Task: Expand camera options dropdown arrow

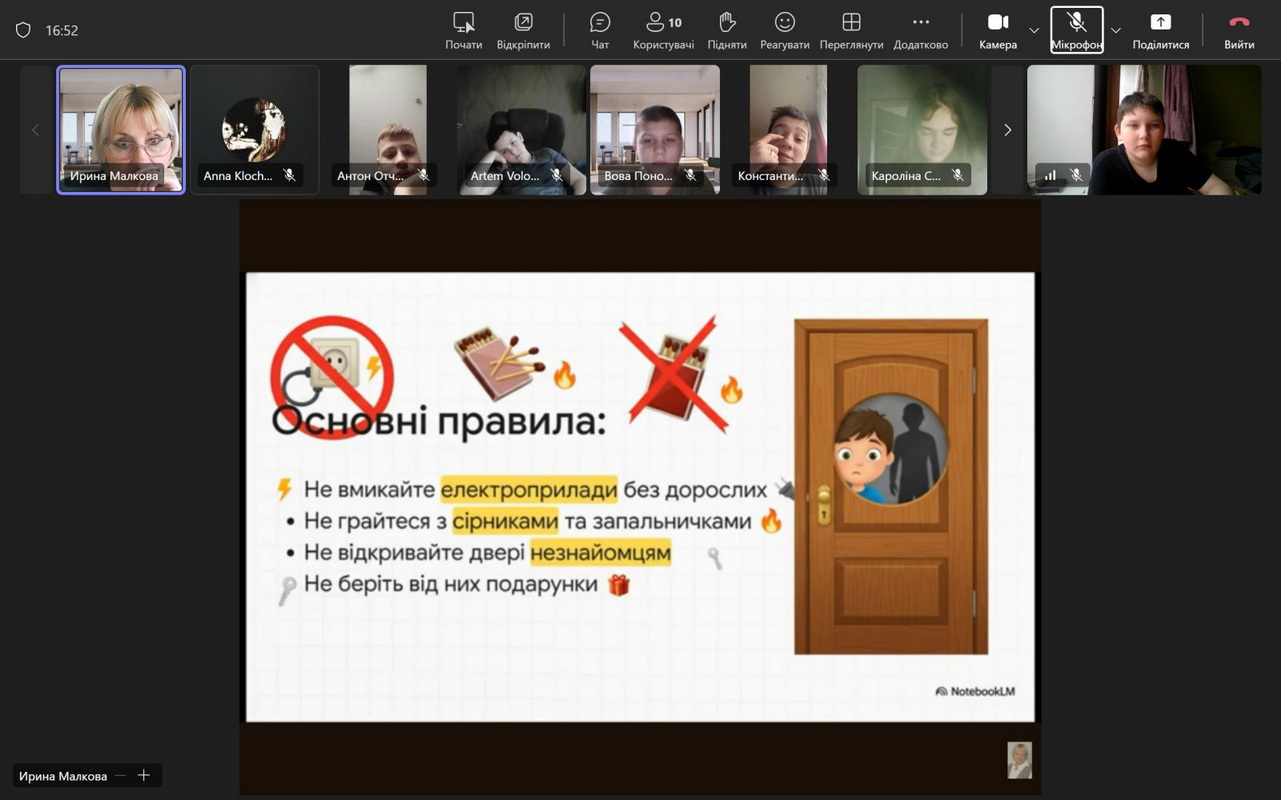Action: click(x=1034, y=30)
